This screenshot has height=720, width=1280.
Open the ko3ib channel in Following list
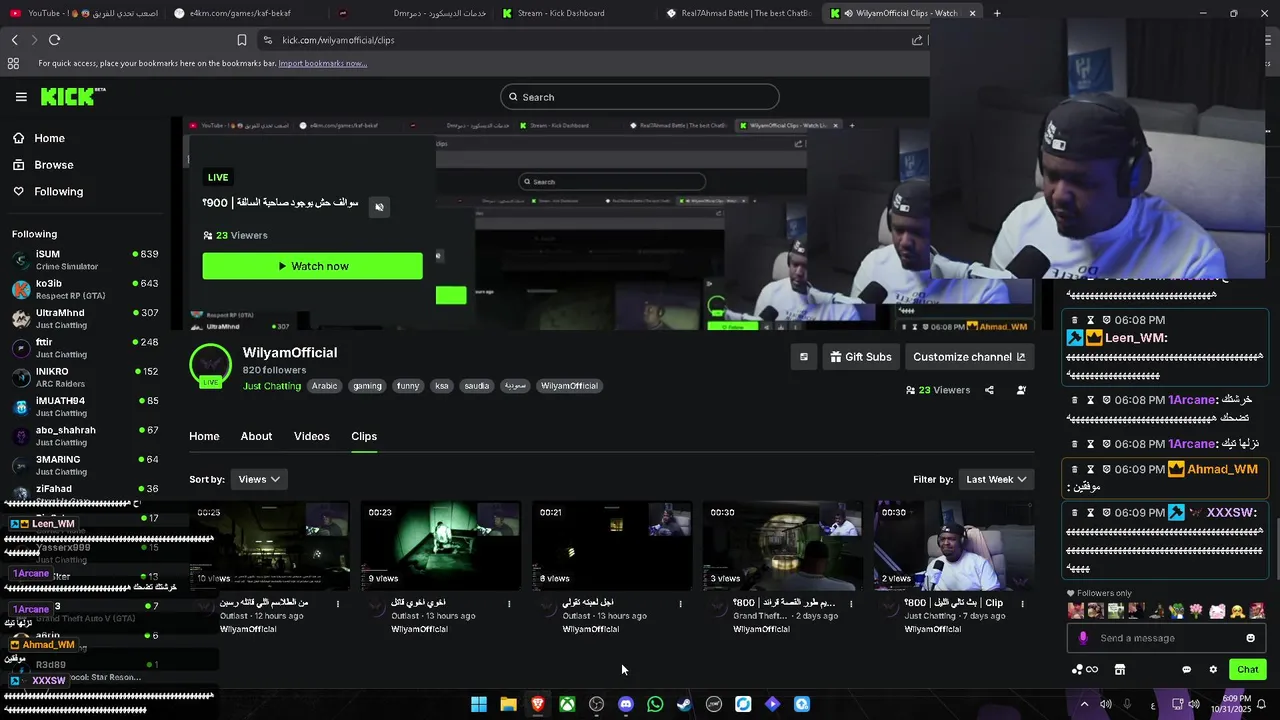click(85, 289)
